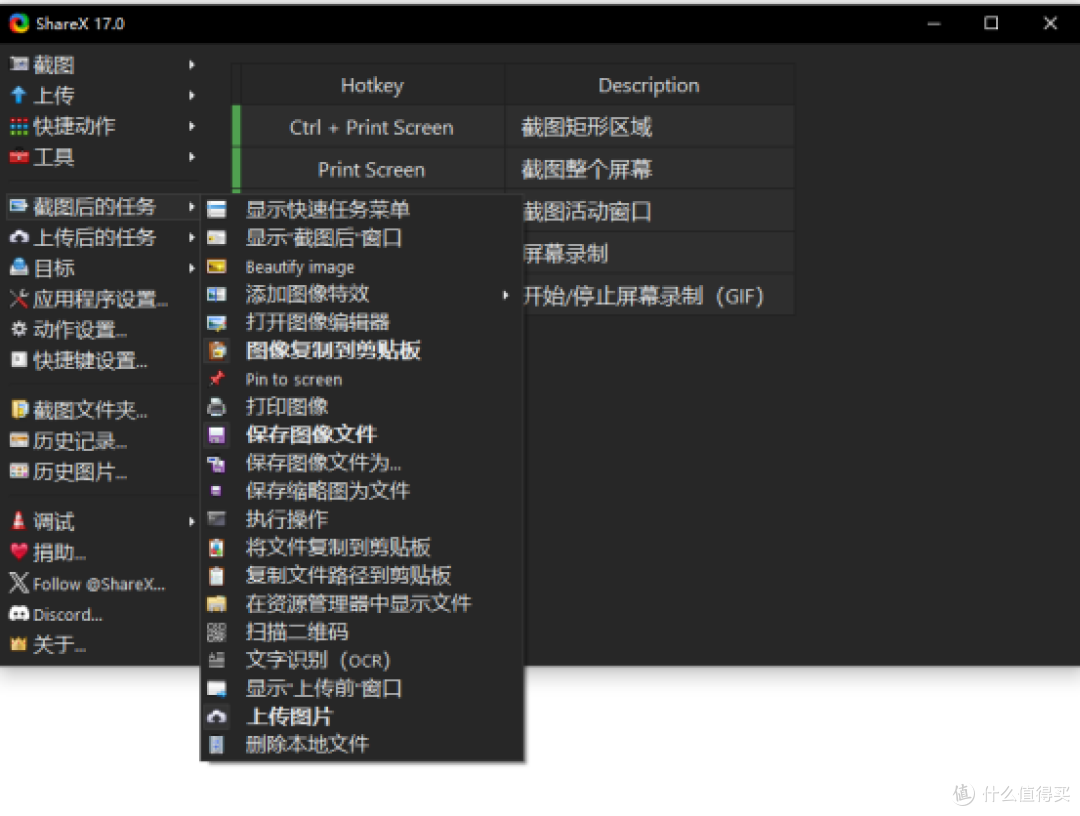Viewport: 1080px width, 816px height.
Task: Click the 扫描二维码 QR icon
Action: click(216, 631)
